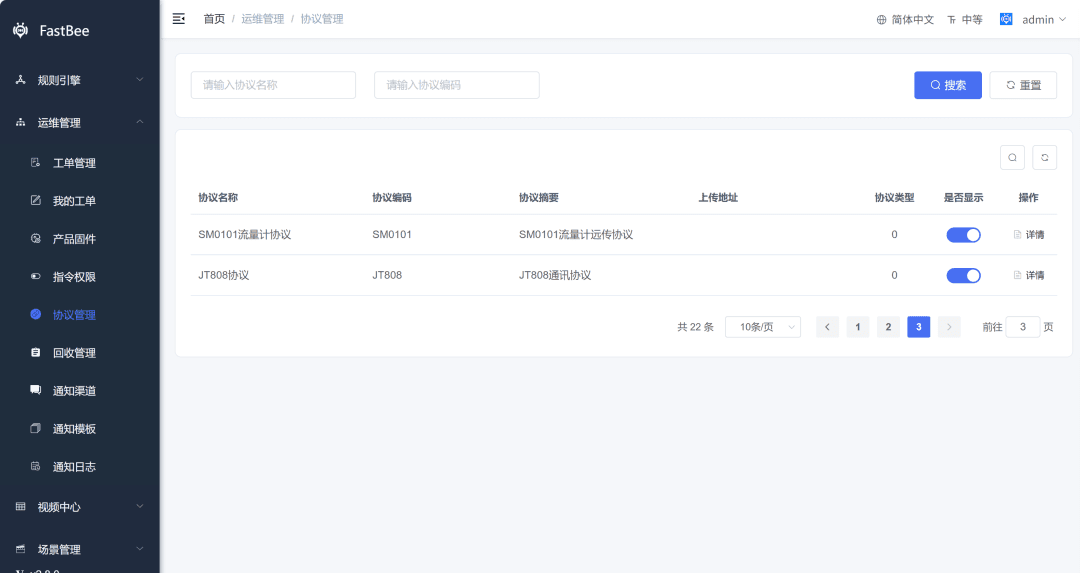This screenshot has width=1080, height=573.
Task: Click the 工单管理 icon
Action: click(36, 163)
